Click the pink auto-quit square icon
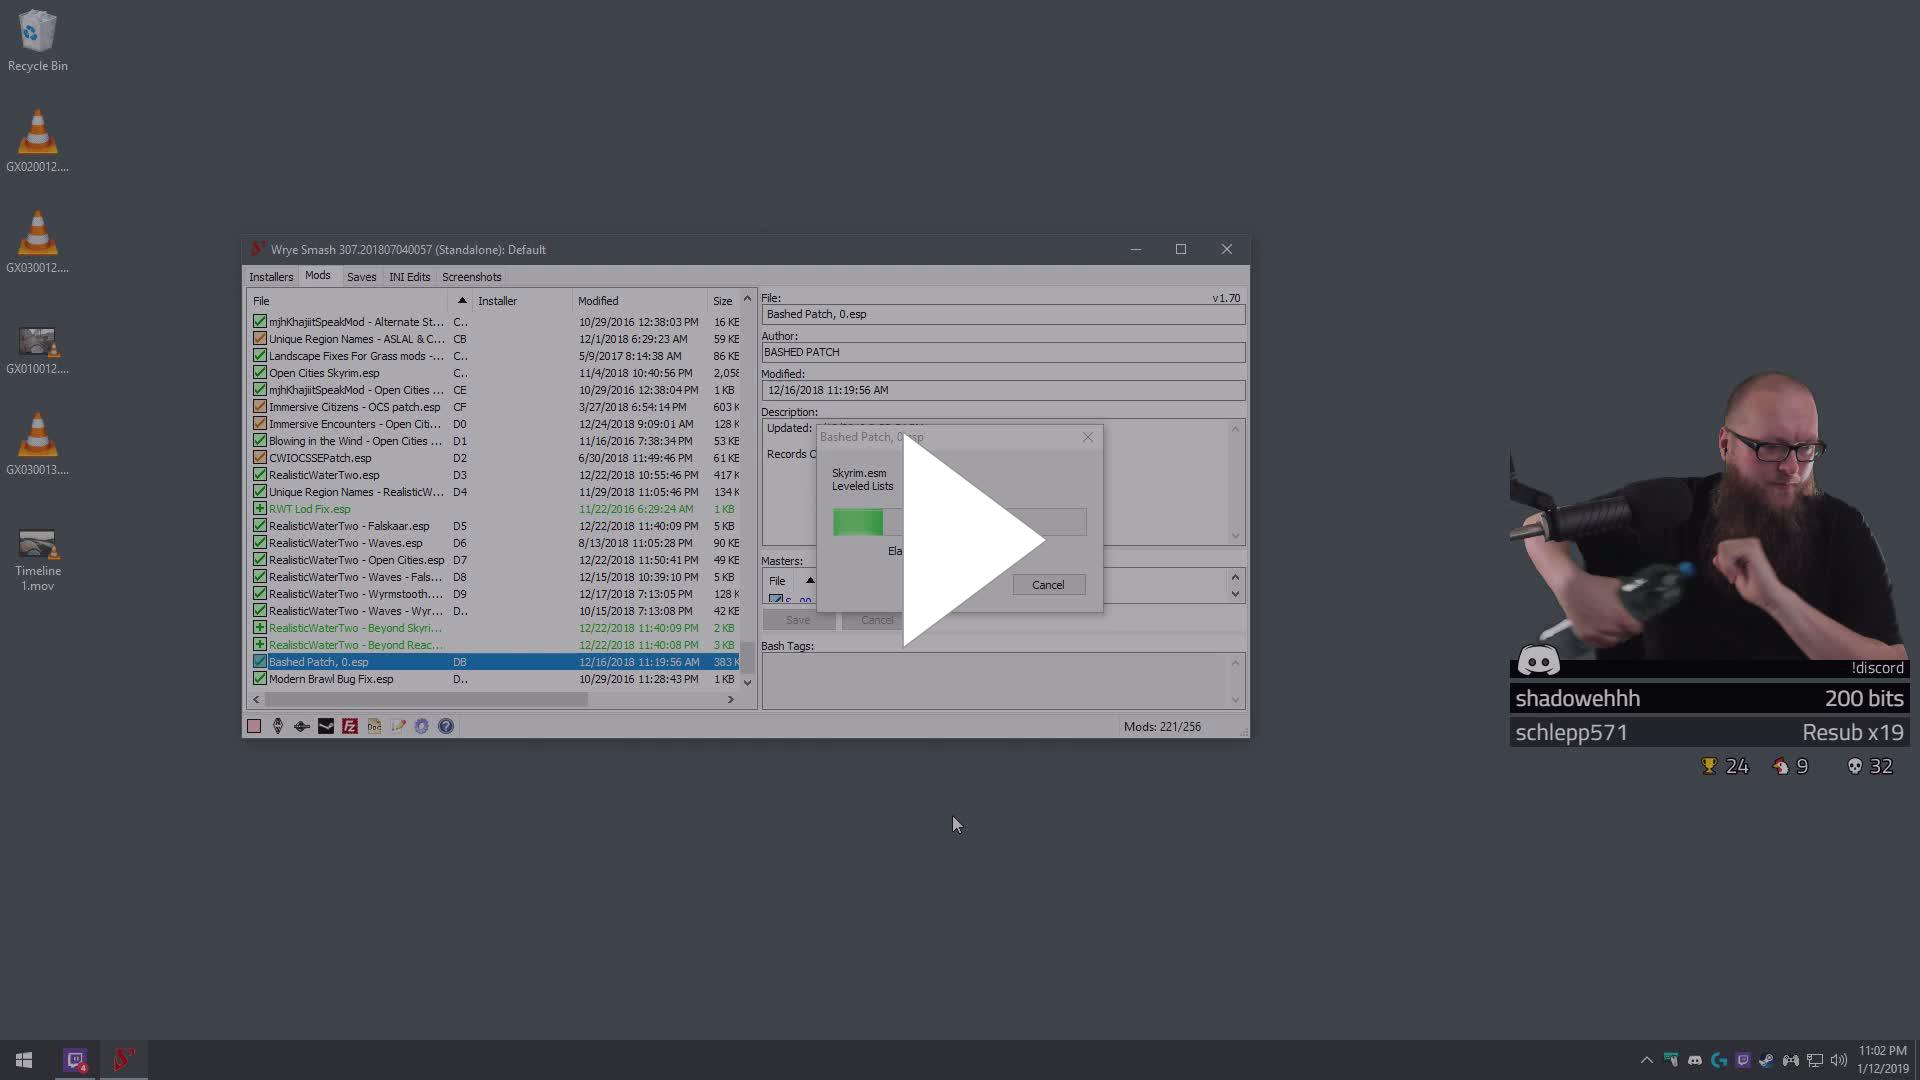The image size is (1920, 1080). [x=254, y=726]
